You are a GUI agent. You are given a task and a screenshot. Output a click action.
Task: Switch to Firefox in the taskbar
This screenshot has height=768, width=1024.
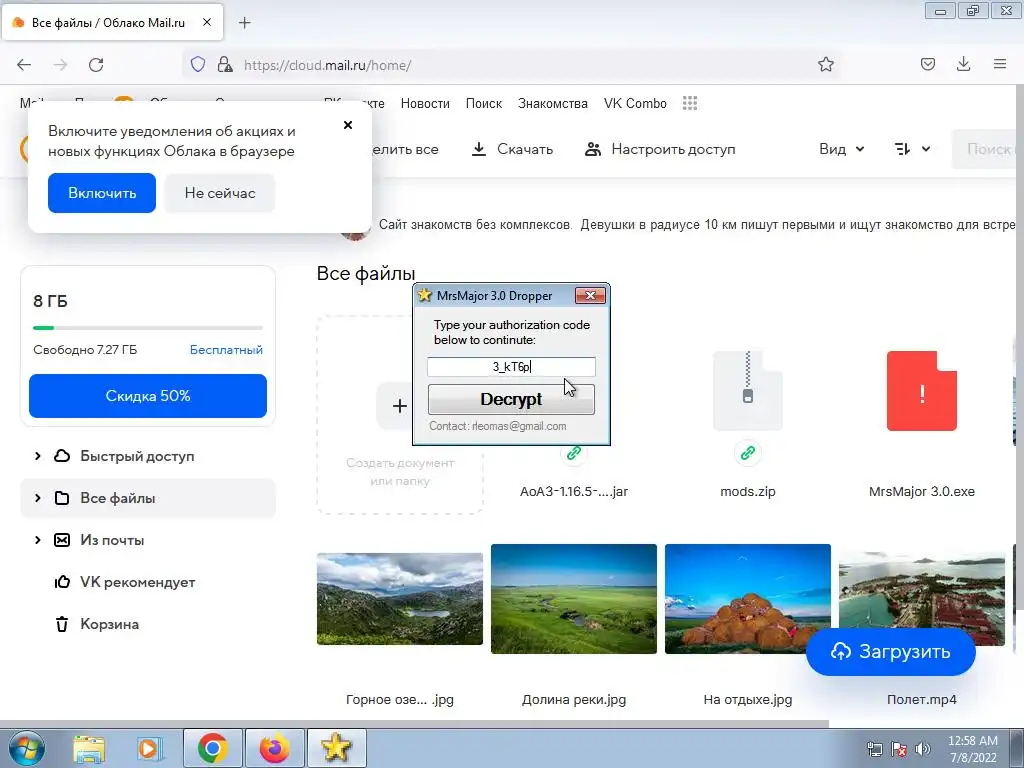pyautogui.click(x=274, y=748)
